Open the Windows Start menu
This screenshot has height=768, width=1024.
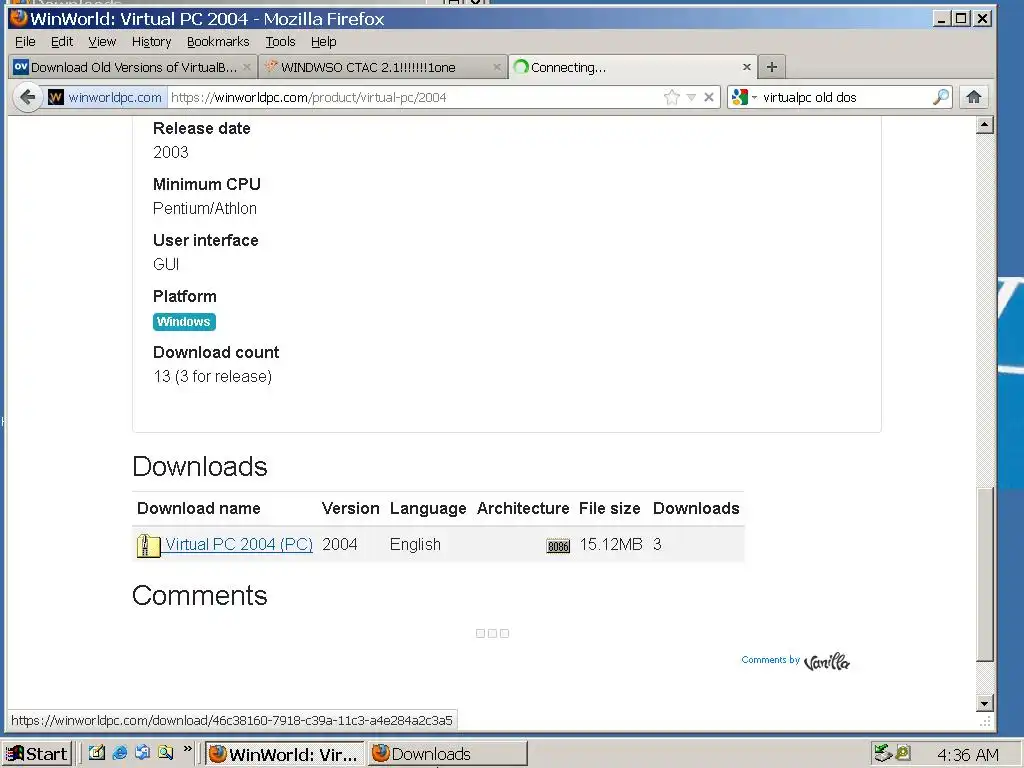tap(37, 754)
